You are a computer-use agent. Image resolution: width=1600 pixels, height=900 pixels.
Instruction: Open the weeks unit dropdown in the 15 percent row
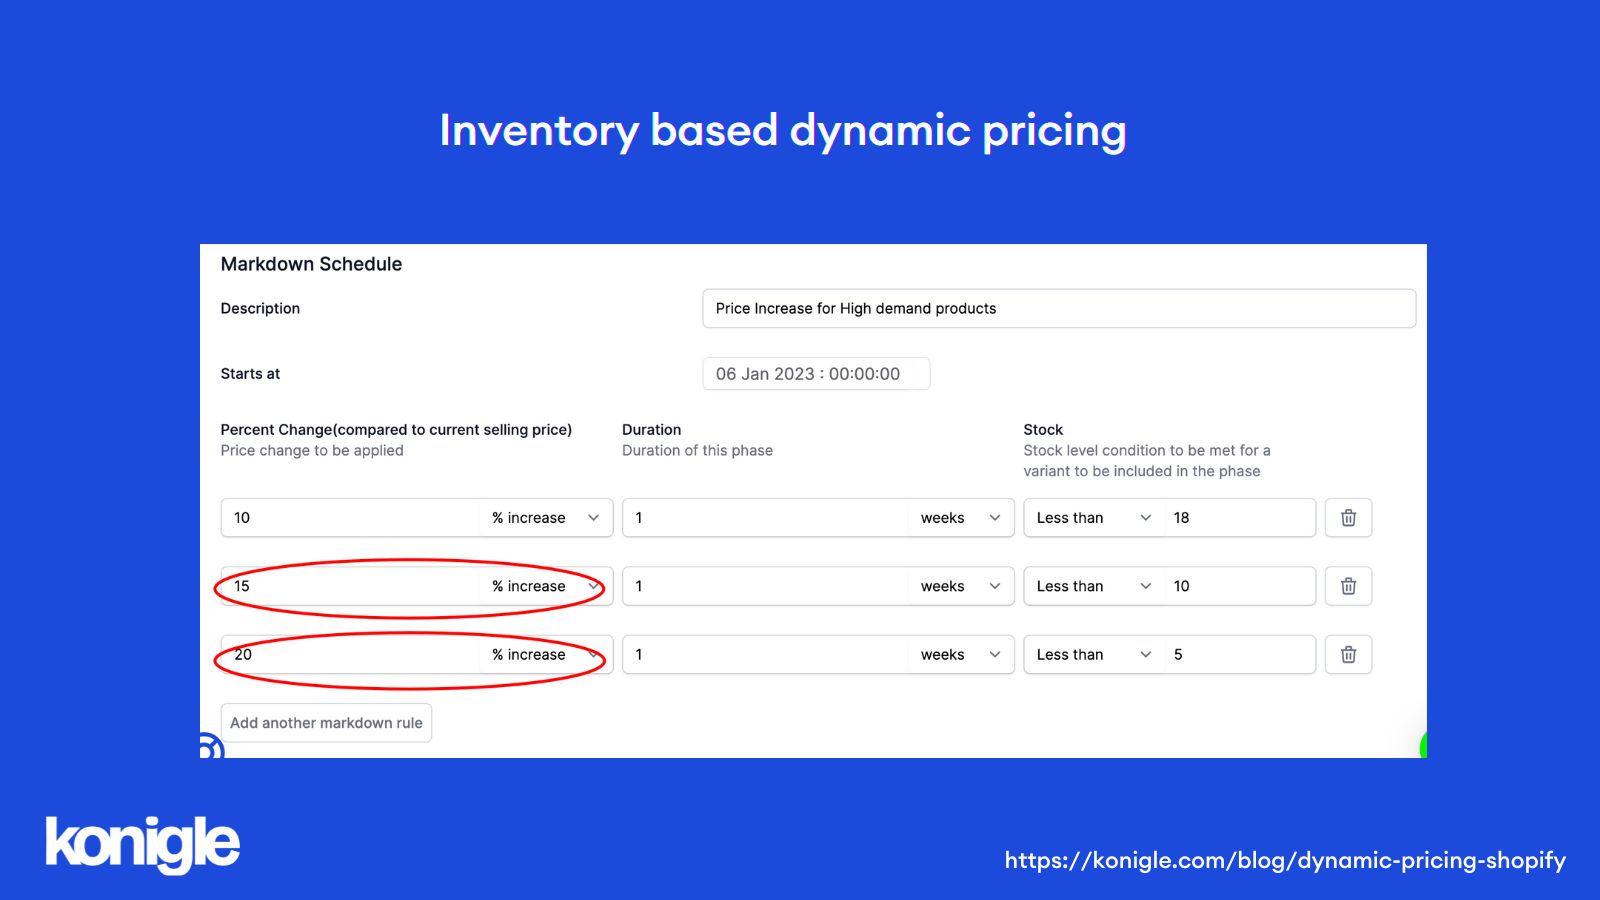coord(961,586)
